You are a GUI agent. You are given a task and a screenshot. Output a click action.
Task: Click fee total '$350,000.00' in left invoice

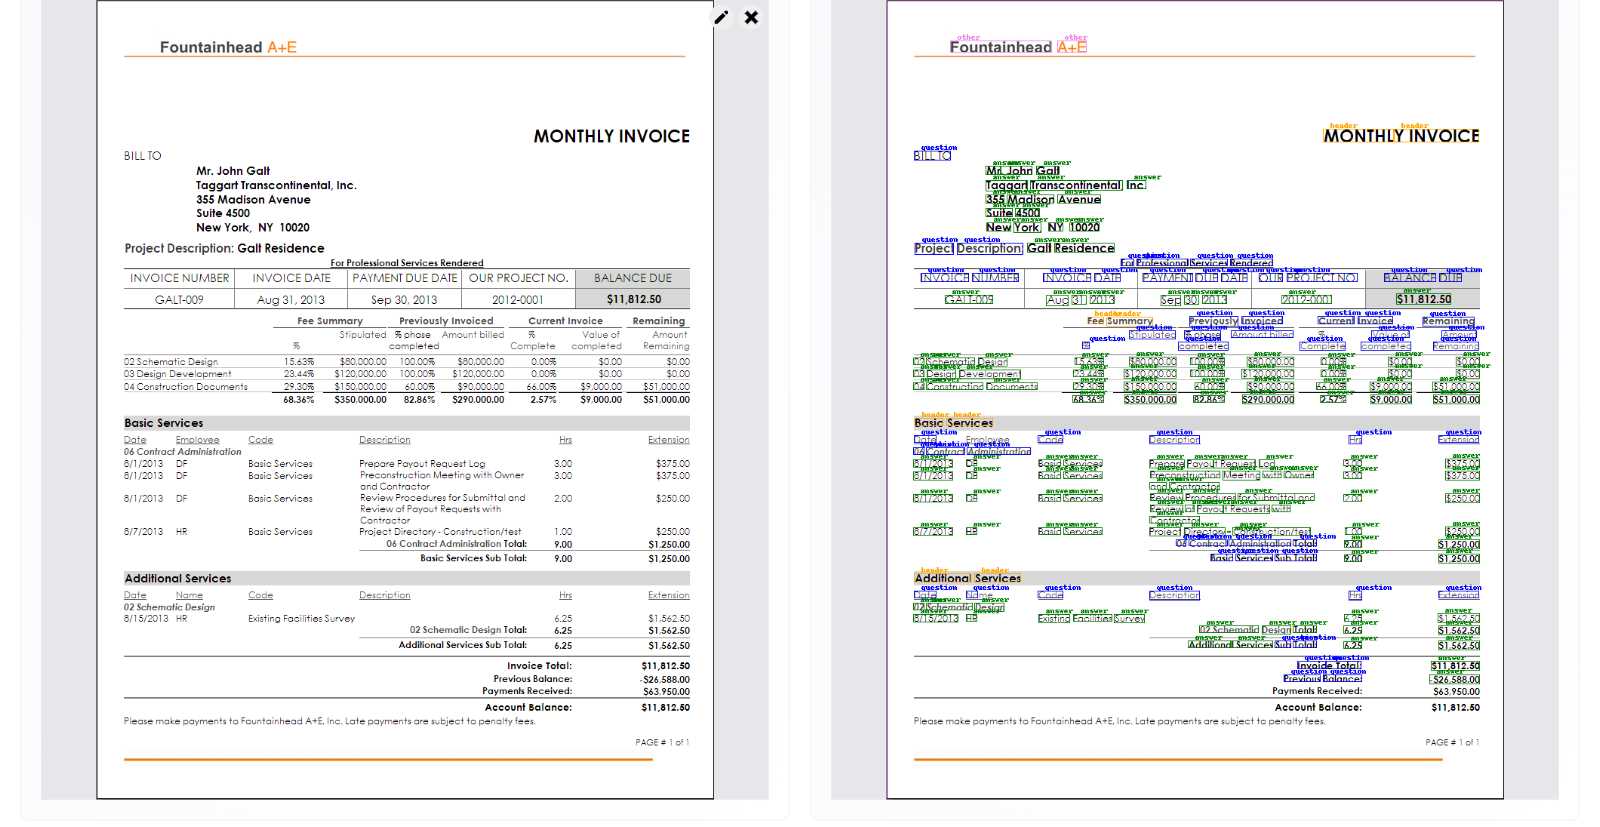click(360, 400)
